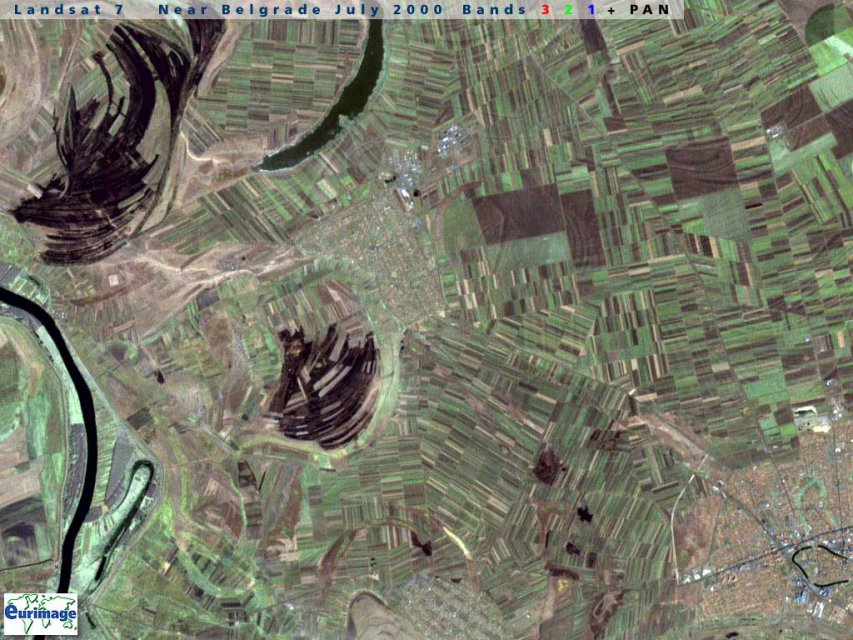The image size is (853, 640).
Task: Click the "July 2000" date text
Action: [389, 9]
